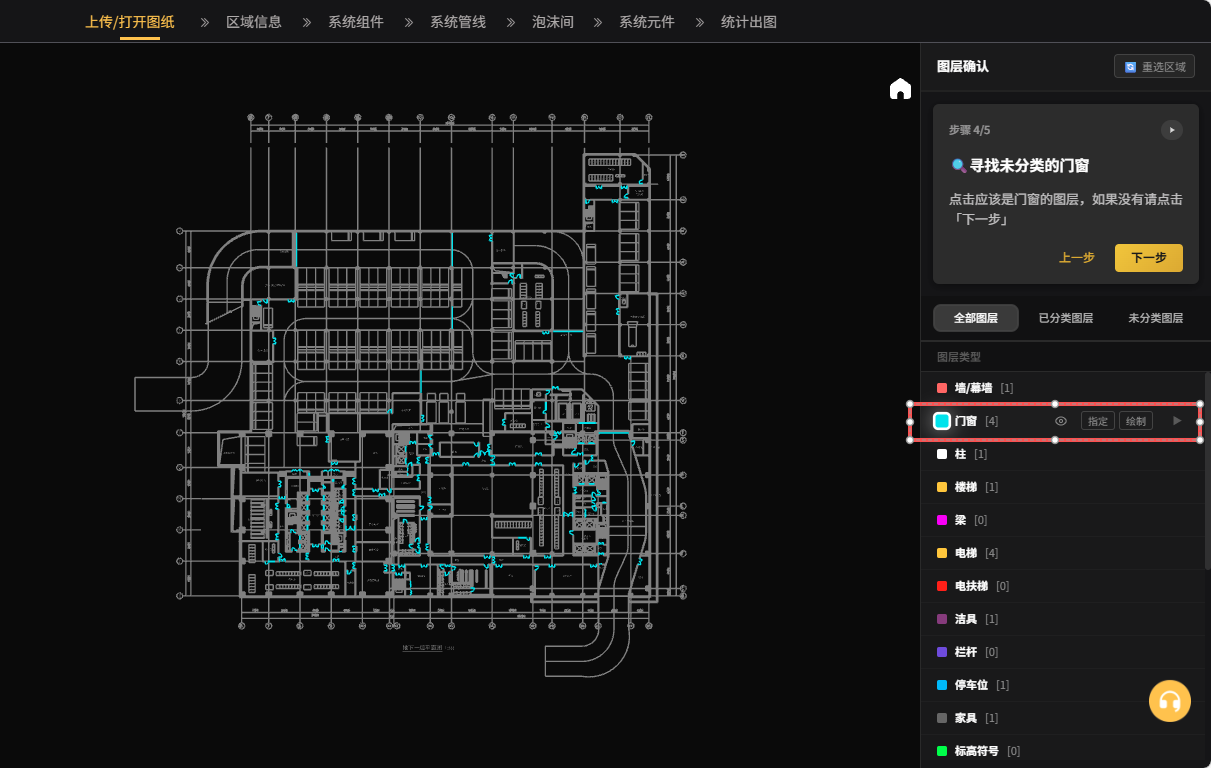Screen dimensions: 1211x768
Task: Toggle visibility eye for 门窗 layer
Action: tap(1061, 421)
